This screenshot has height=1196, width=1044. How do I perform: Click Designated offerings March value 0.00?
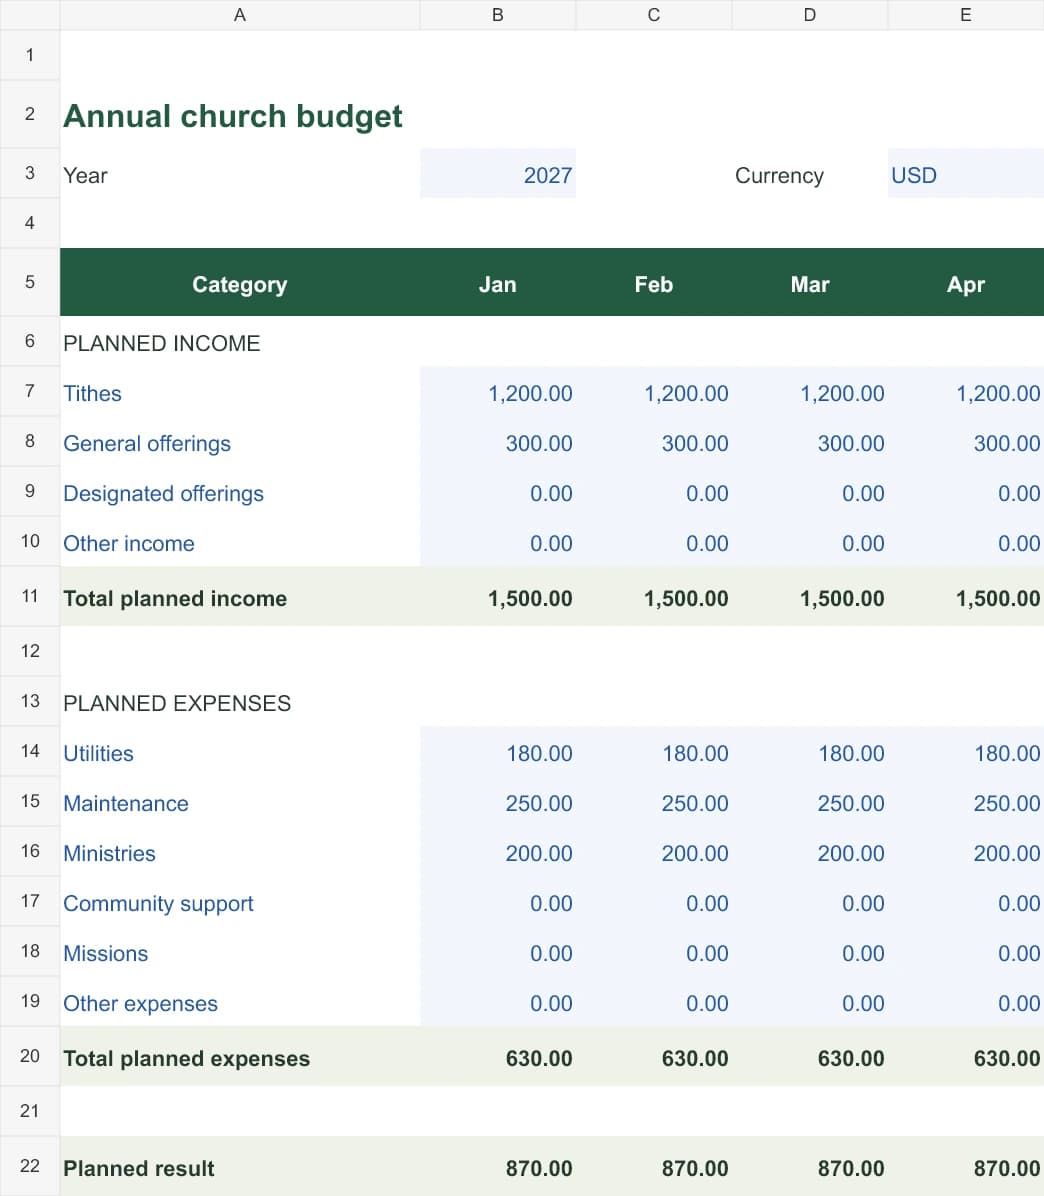[x=810, y=492]
